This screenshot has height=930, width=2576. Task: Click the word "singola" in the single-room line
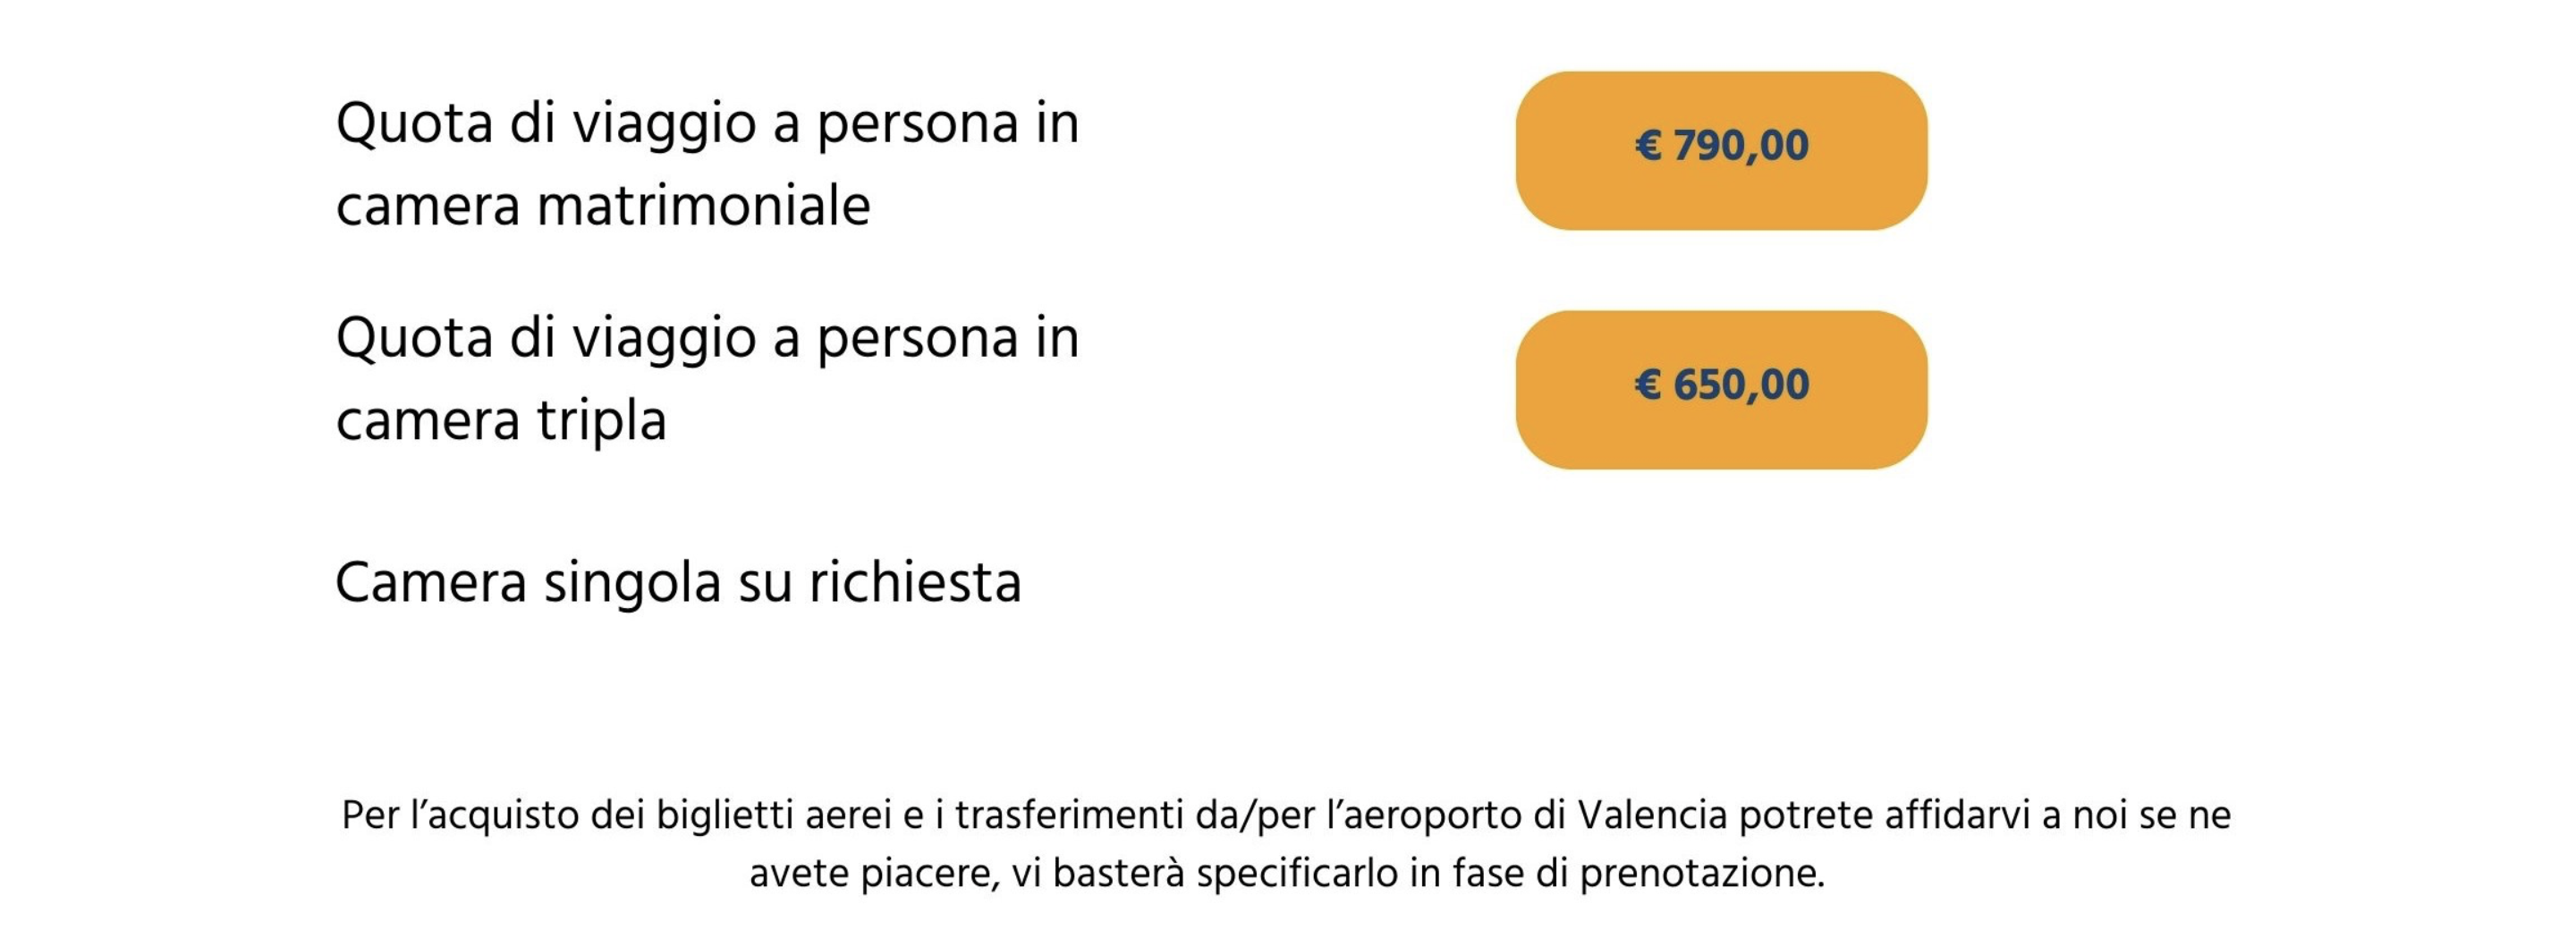[632, 583]
